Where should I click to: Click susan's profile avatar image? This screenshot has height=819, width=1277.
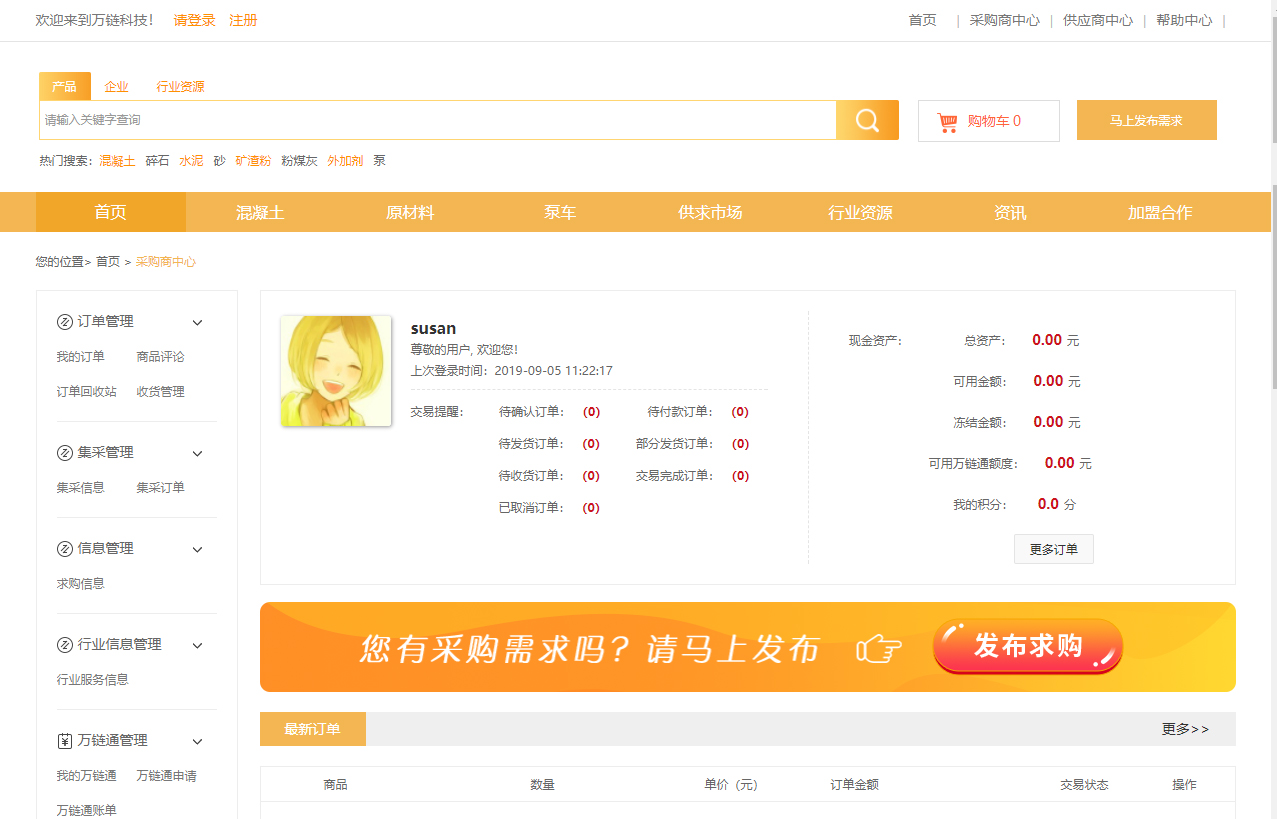pyautogui.click(x=336, y=371)
